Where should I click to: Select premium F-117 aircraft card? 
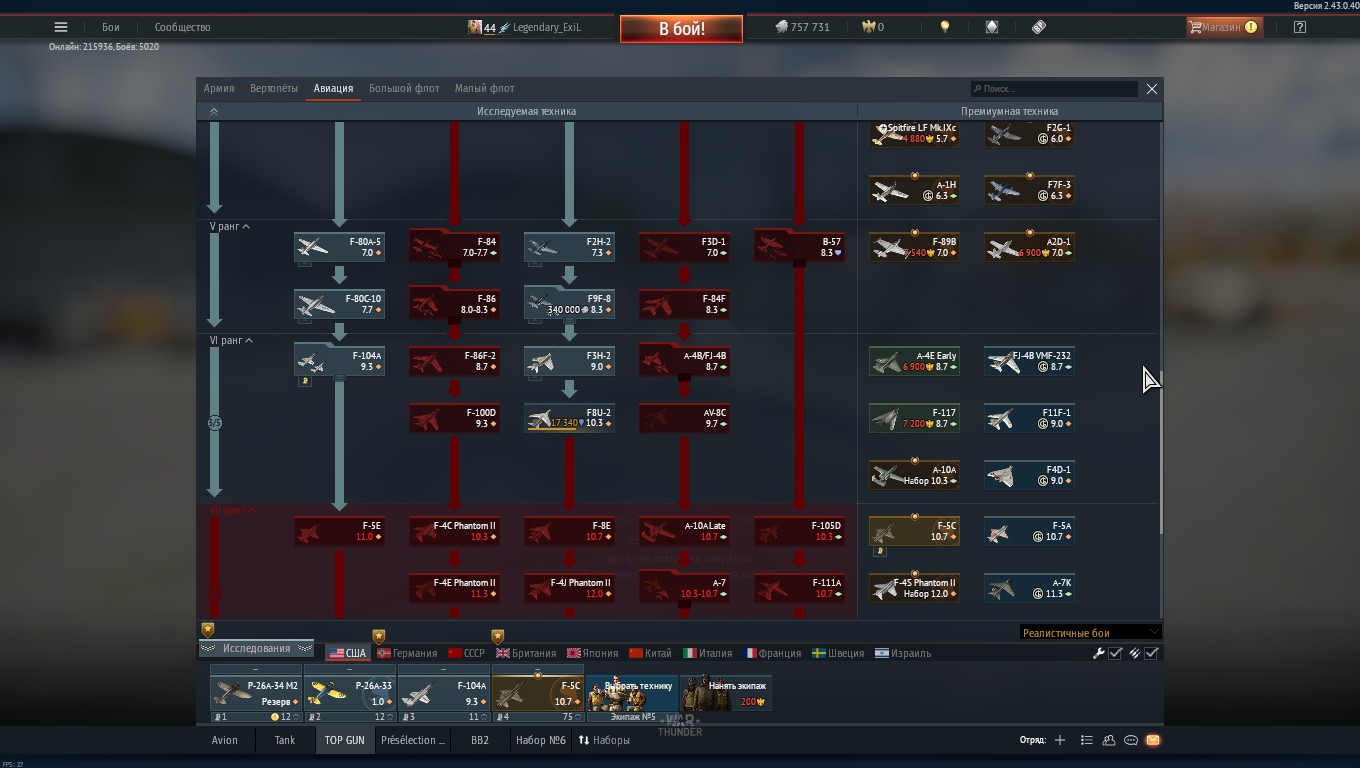tap(914, 418)
